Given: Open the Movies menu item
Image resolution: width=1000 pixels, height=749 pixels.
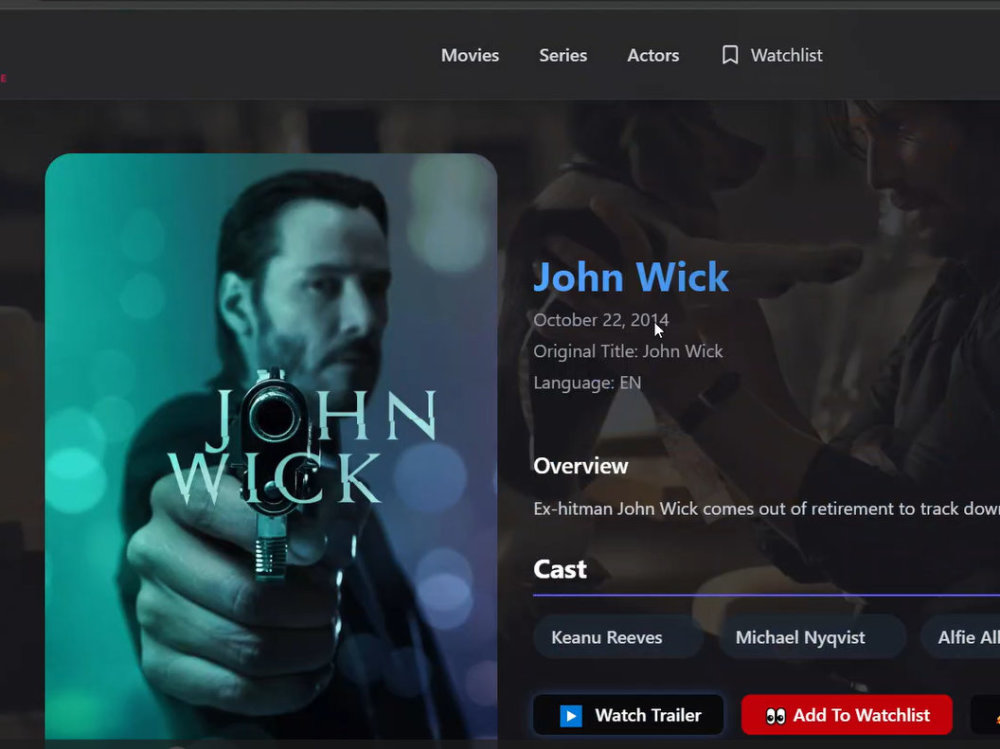Looking at the screenshot, I should [x=470, y=56].
